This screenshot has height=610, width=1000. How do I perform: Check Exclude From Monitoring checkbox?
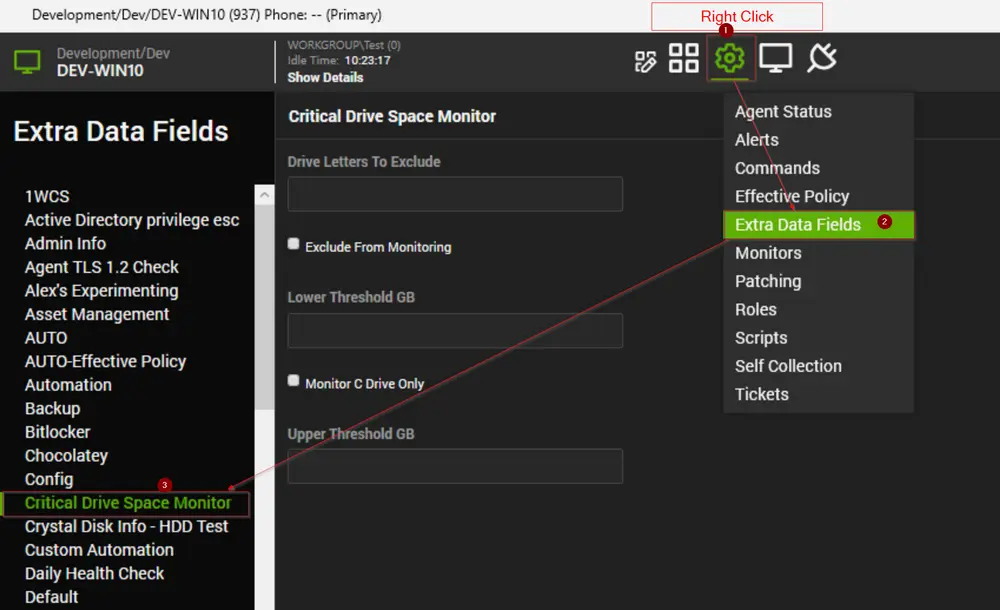coord(293,244)
